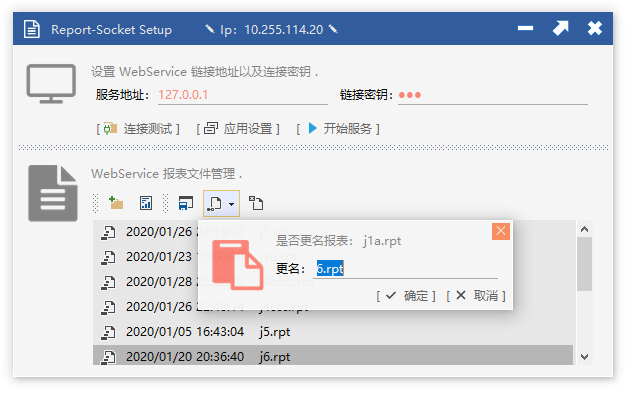Click 开始服务 start service button
Viewport: 633px width, 396px height.
338,129
